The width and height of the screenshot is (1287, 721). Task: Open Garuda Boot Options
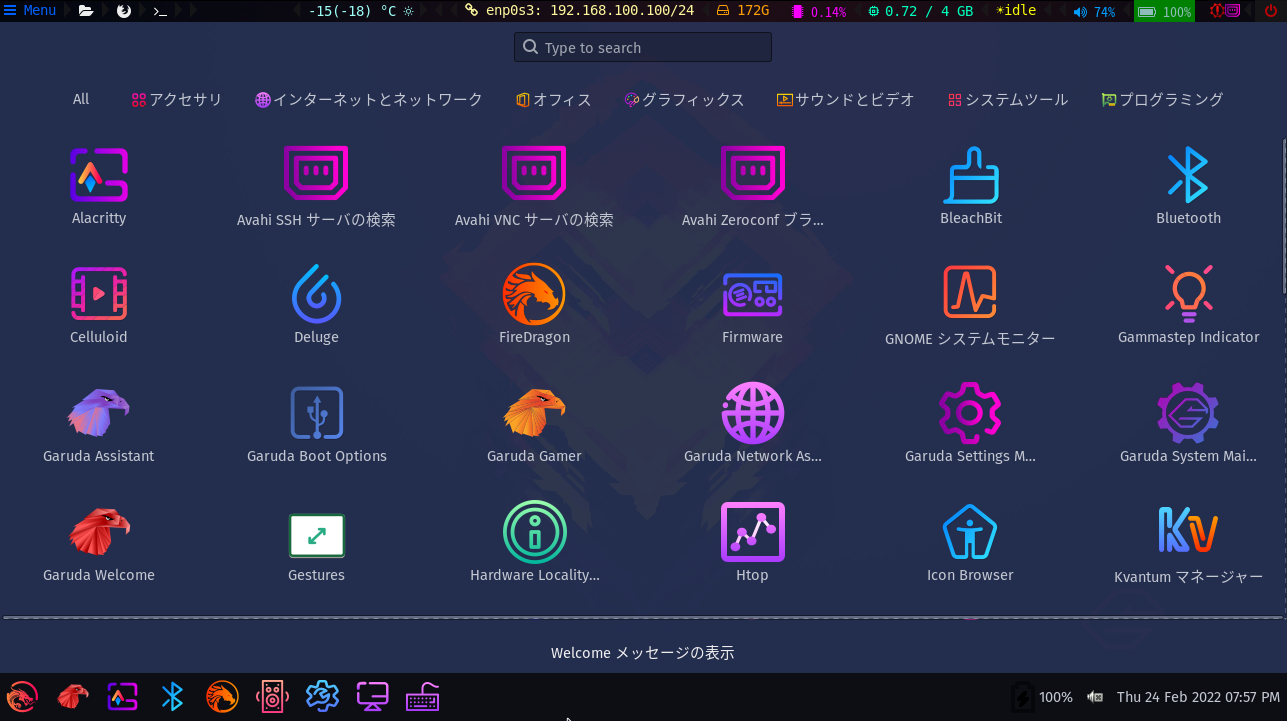316,424
